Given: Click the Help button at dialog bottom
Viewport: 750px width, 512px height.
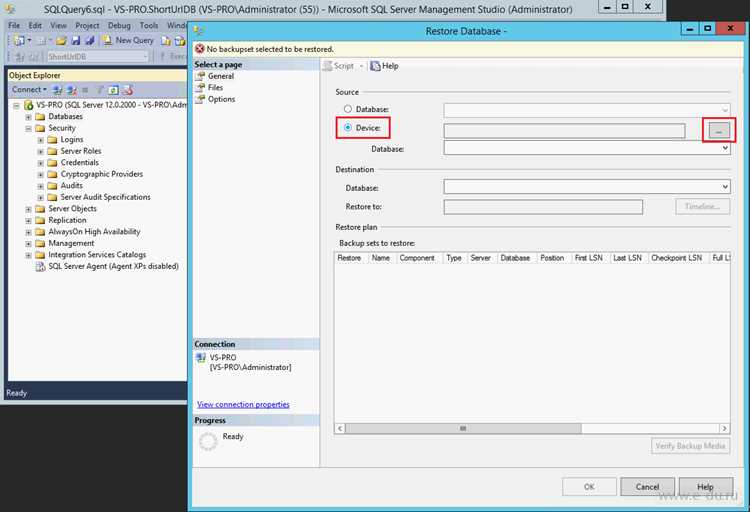Looking at the screenshot, I should coord(706,487).
